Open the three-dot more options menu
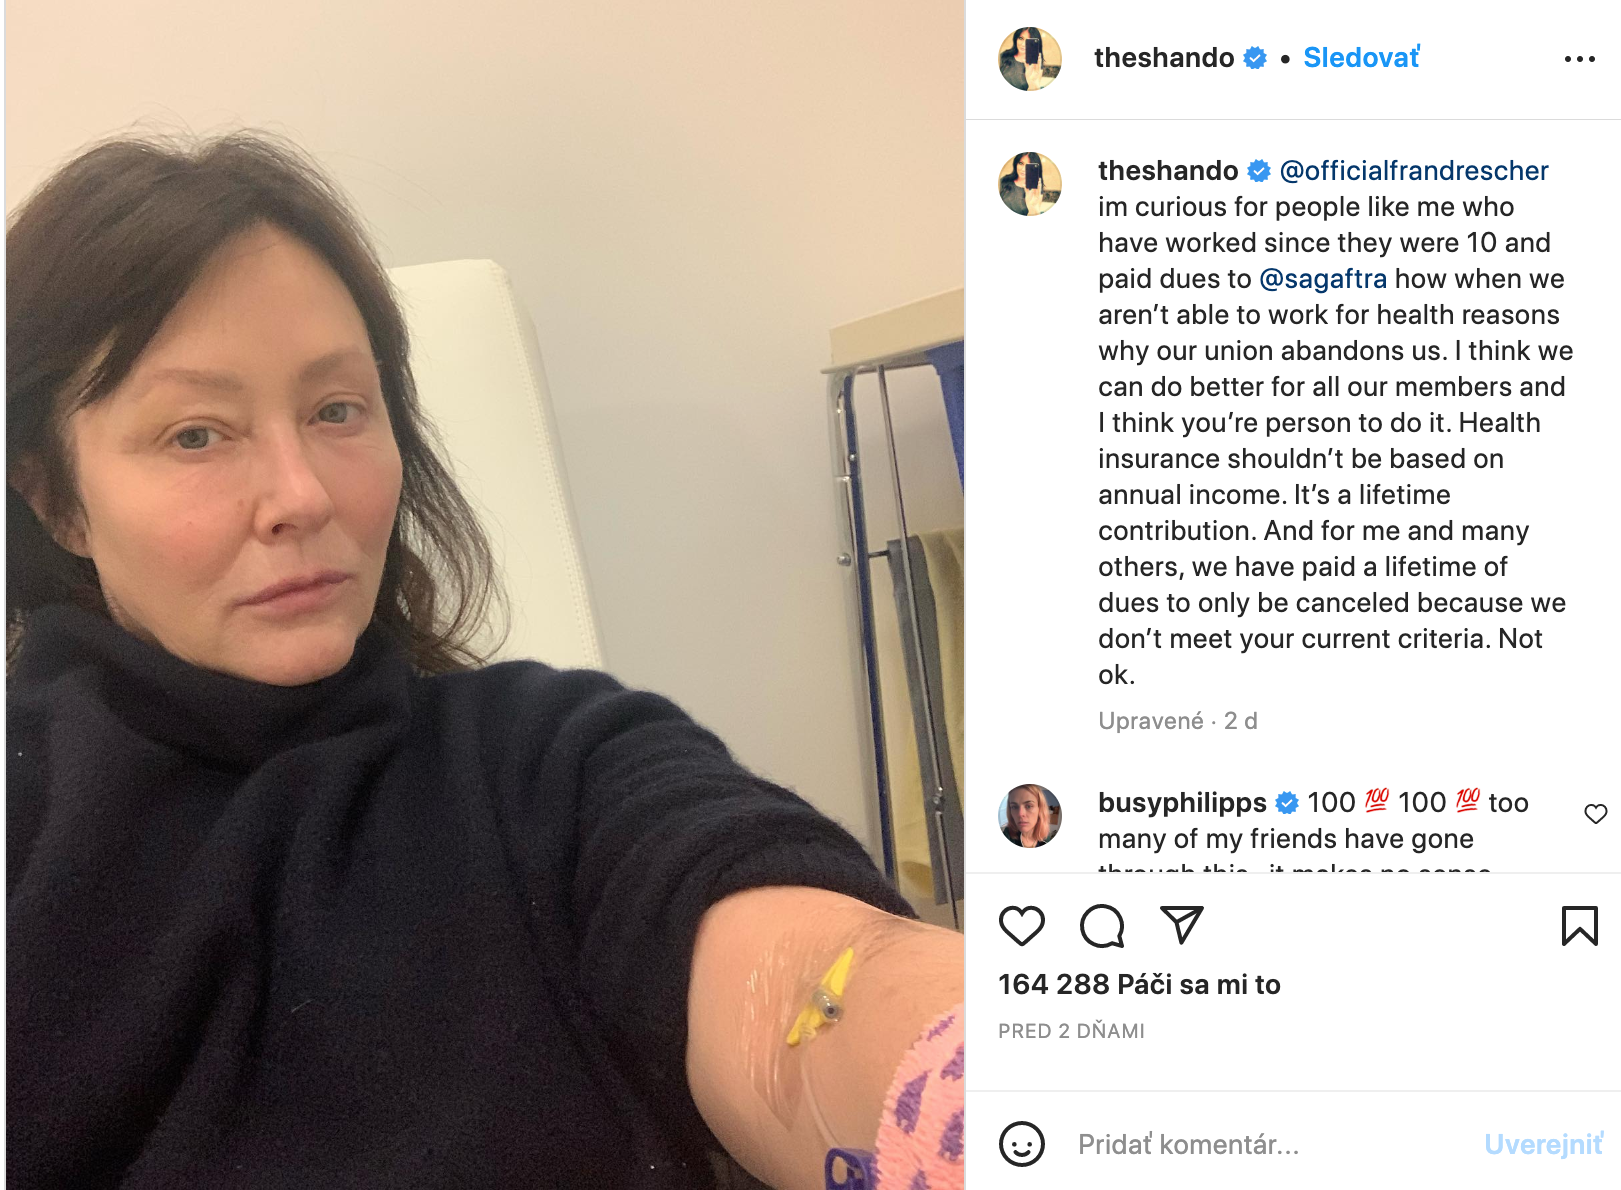The height and width of the screenshot is (1190, 1621). [1579, 59]
